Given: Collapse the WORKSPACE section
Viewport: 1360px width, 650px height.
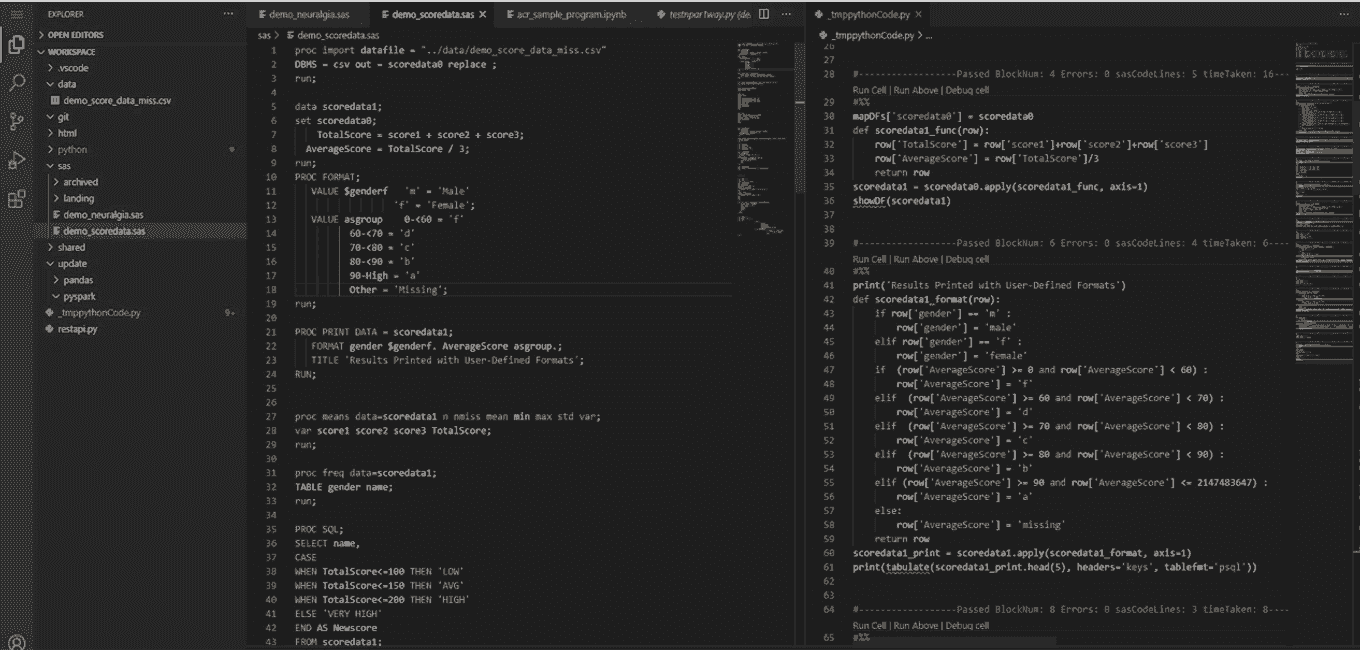Looking at the screenshot, I should click(70, 51).
